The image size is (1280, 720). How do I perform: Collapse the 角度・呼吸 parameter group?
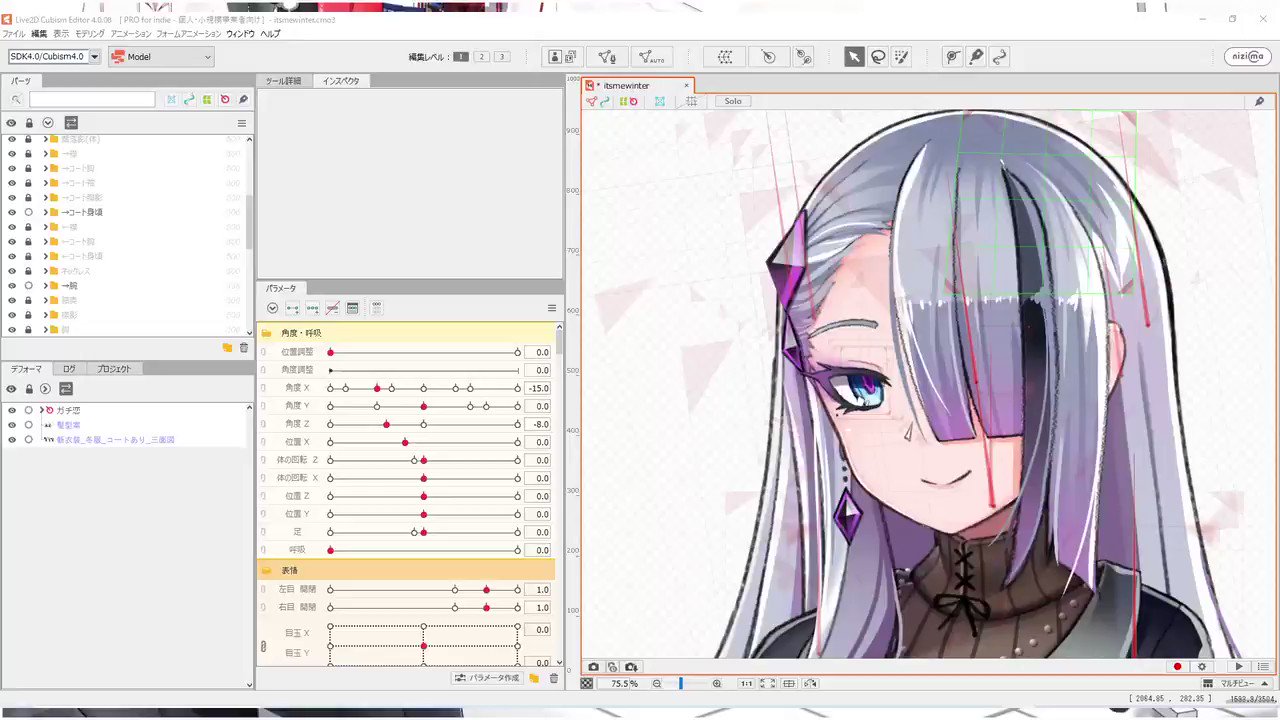[267, 333]
